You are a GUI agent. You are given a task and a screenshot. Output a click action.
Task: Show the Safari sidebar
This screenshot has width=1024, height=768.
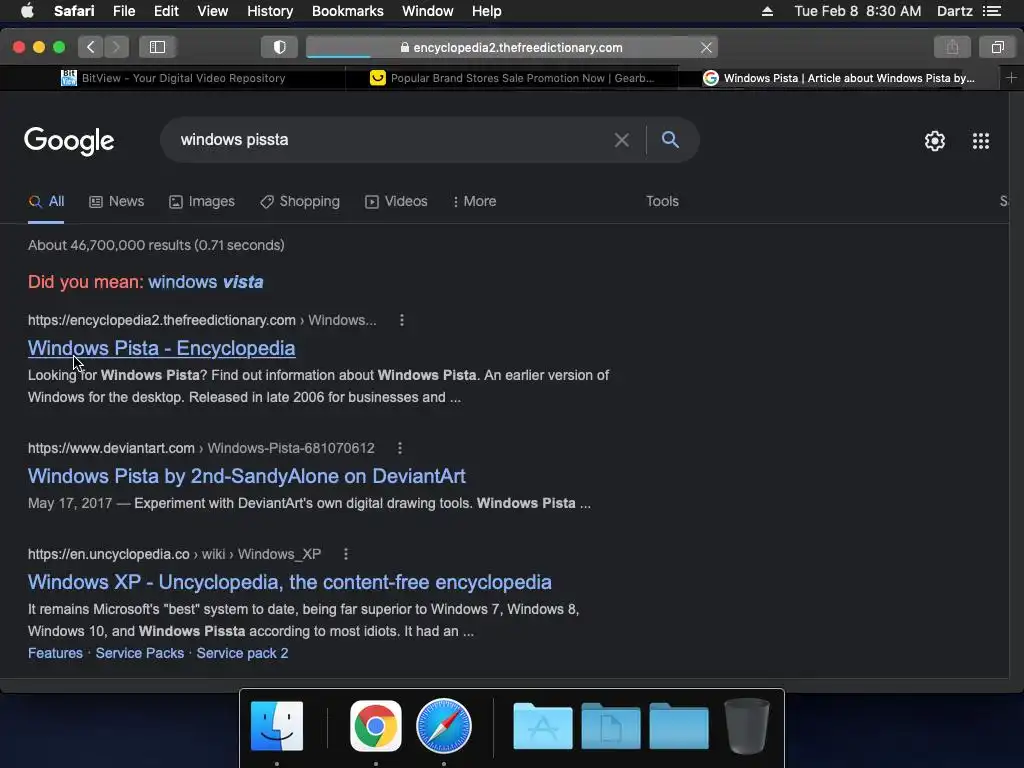tap(157, 47)
